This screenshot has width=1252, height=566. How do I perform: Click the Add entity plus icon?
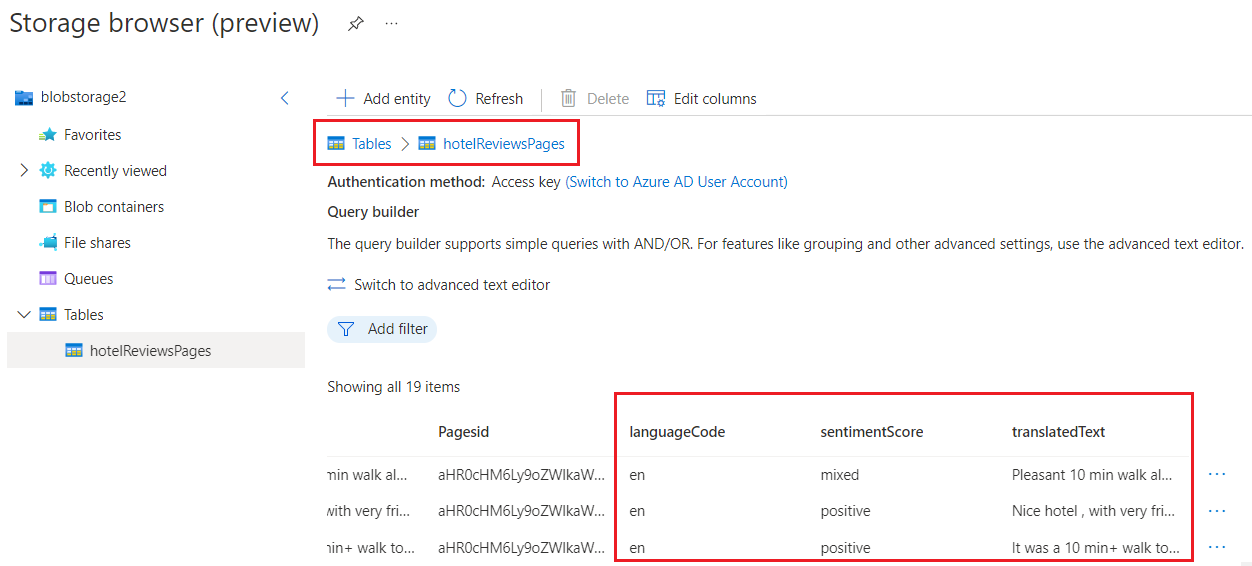pyautogui.click(x=345, y=98)
